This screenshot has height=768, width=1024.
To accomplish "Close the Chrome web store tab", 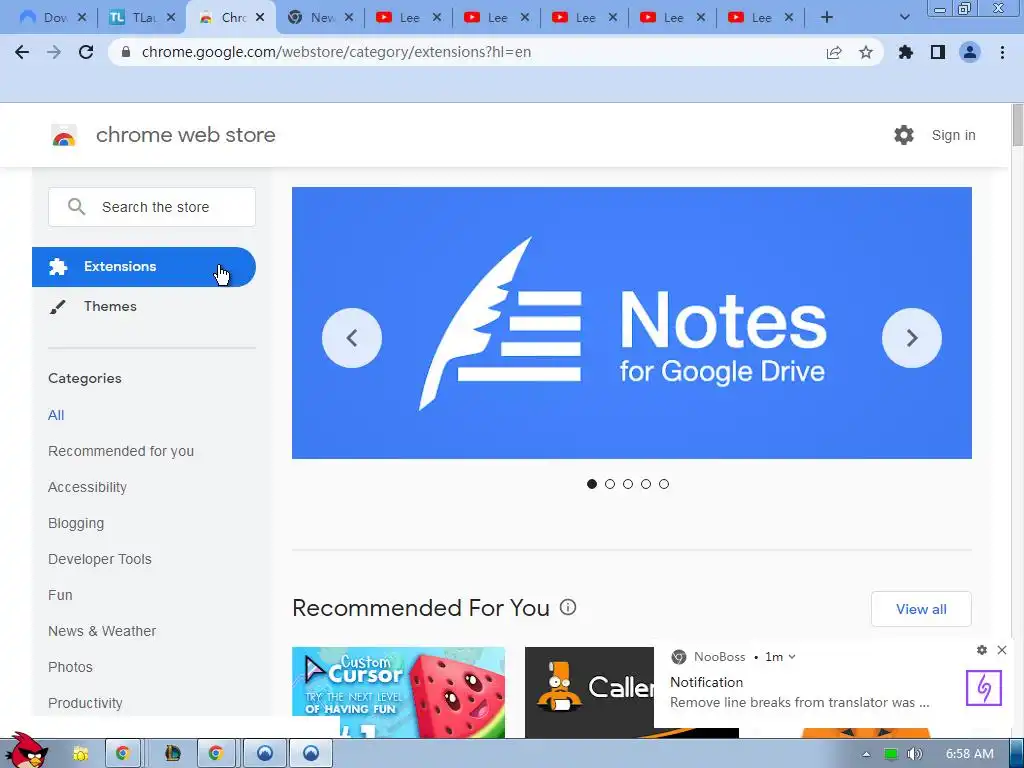I will [x=260, y=18].
